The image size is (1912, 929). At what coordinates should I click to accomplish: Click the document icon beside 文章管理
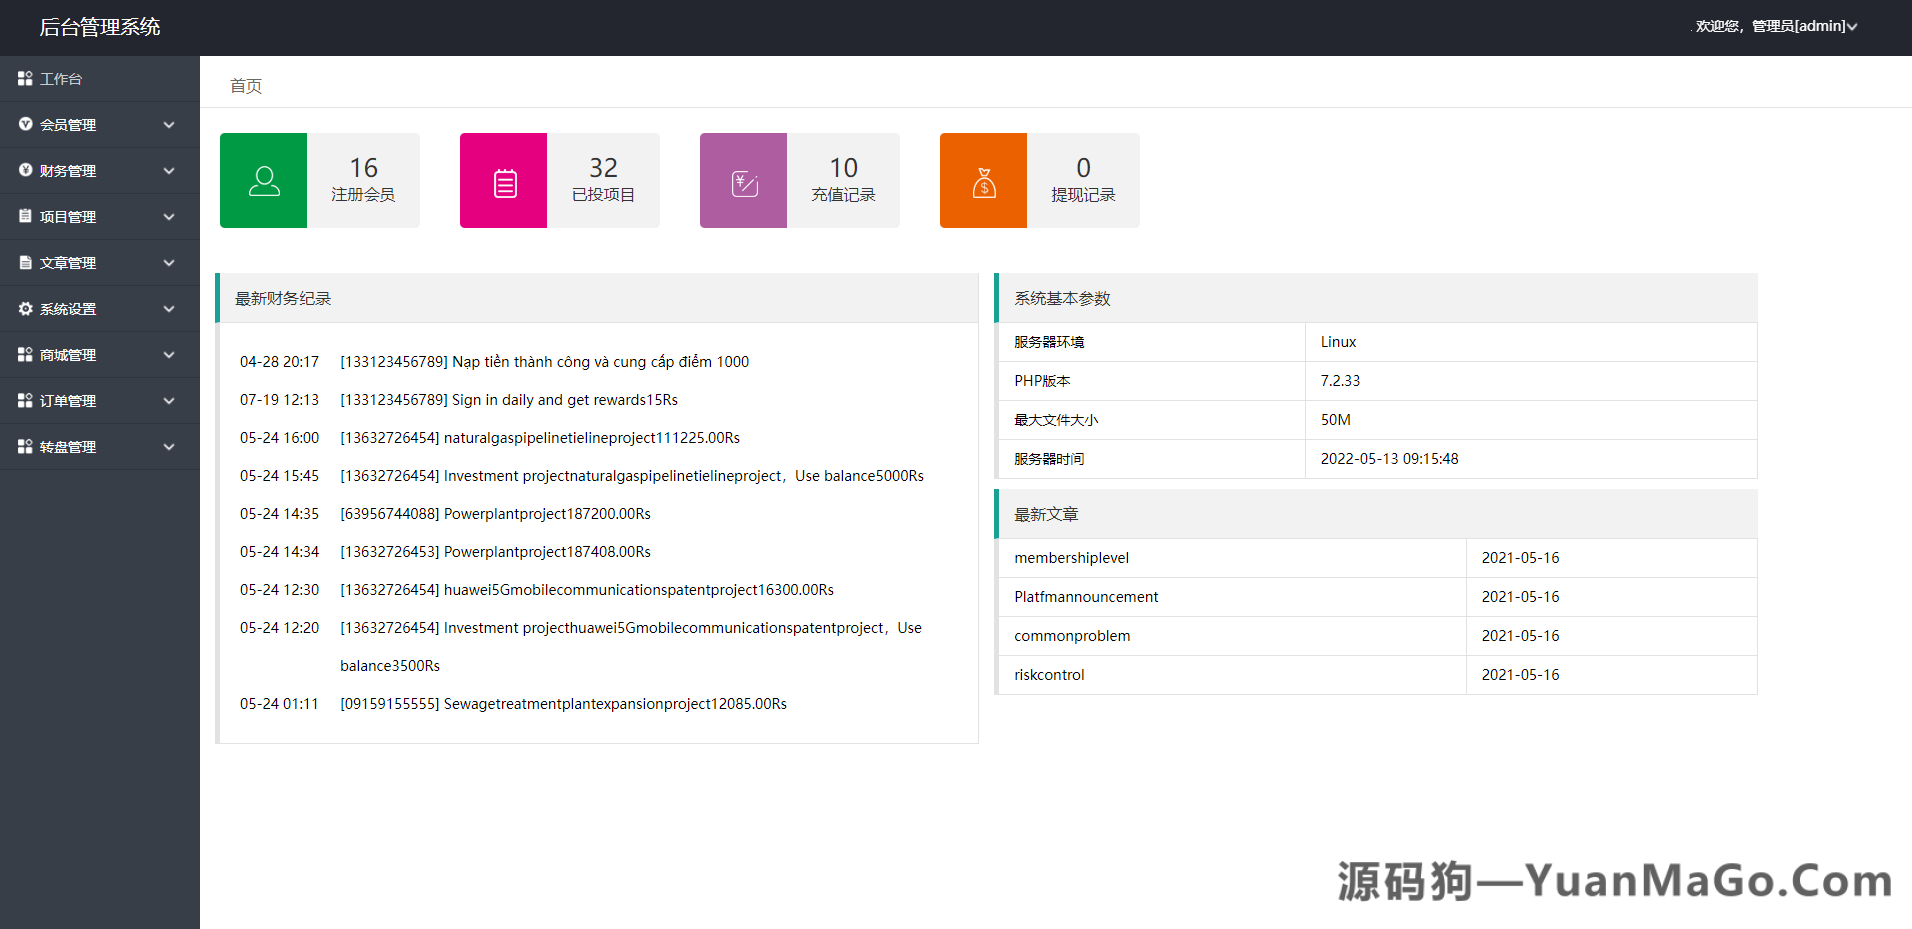[25, 263]
